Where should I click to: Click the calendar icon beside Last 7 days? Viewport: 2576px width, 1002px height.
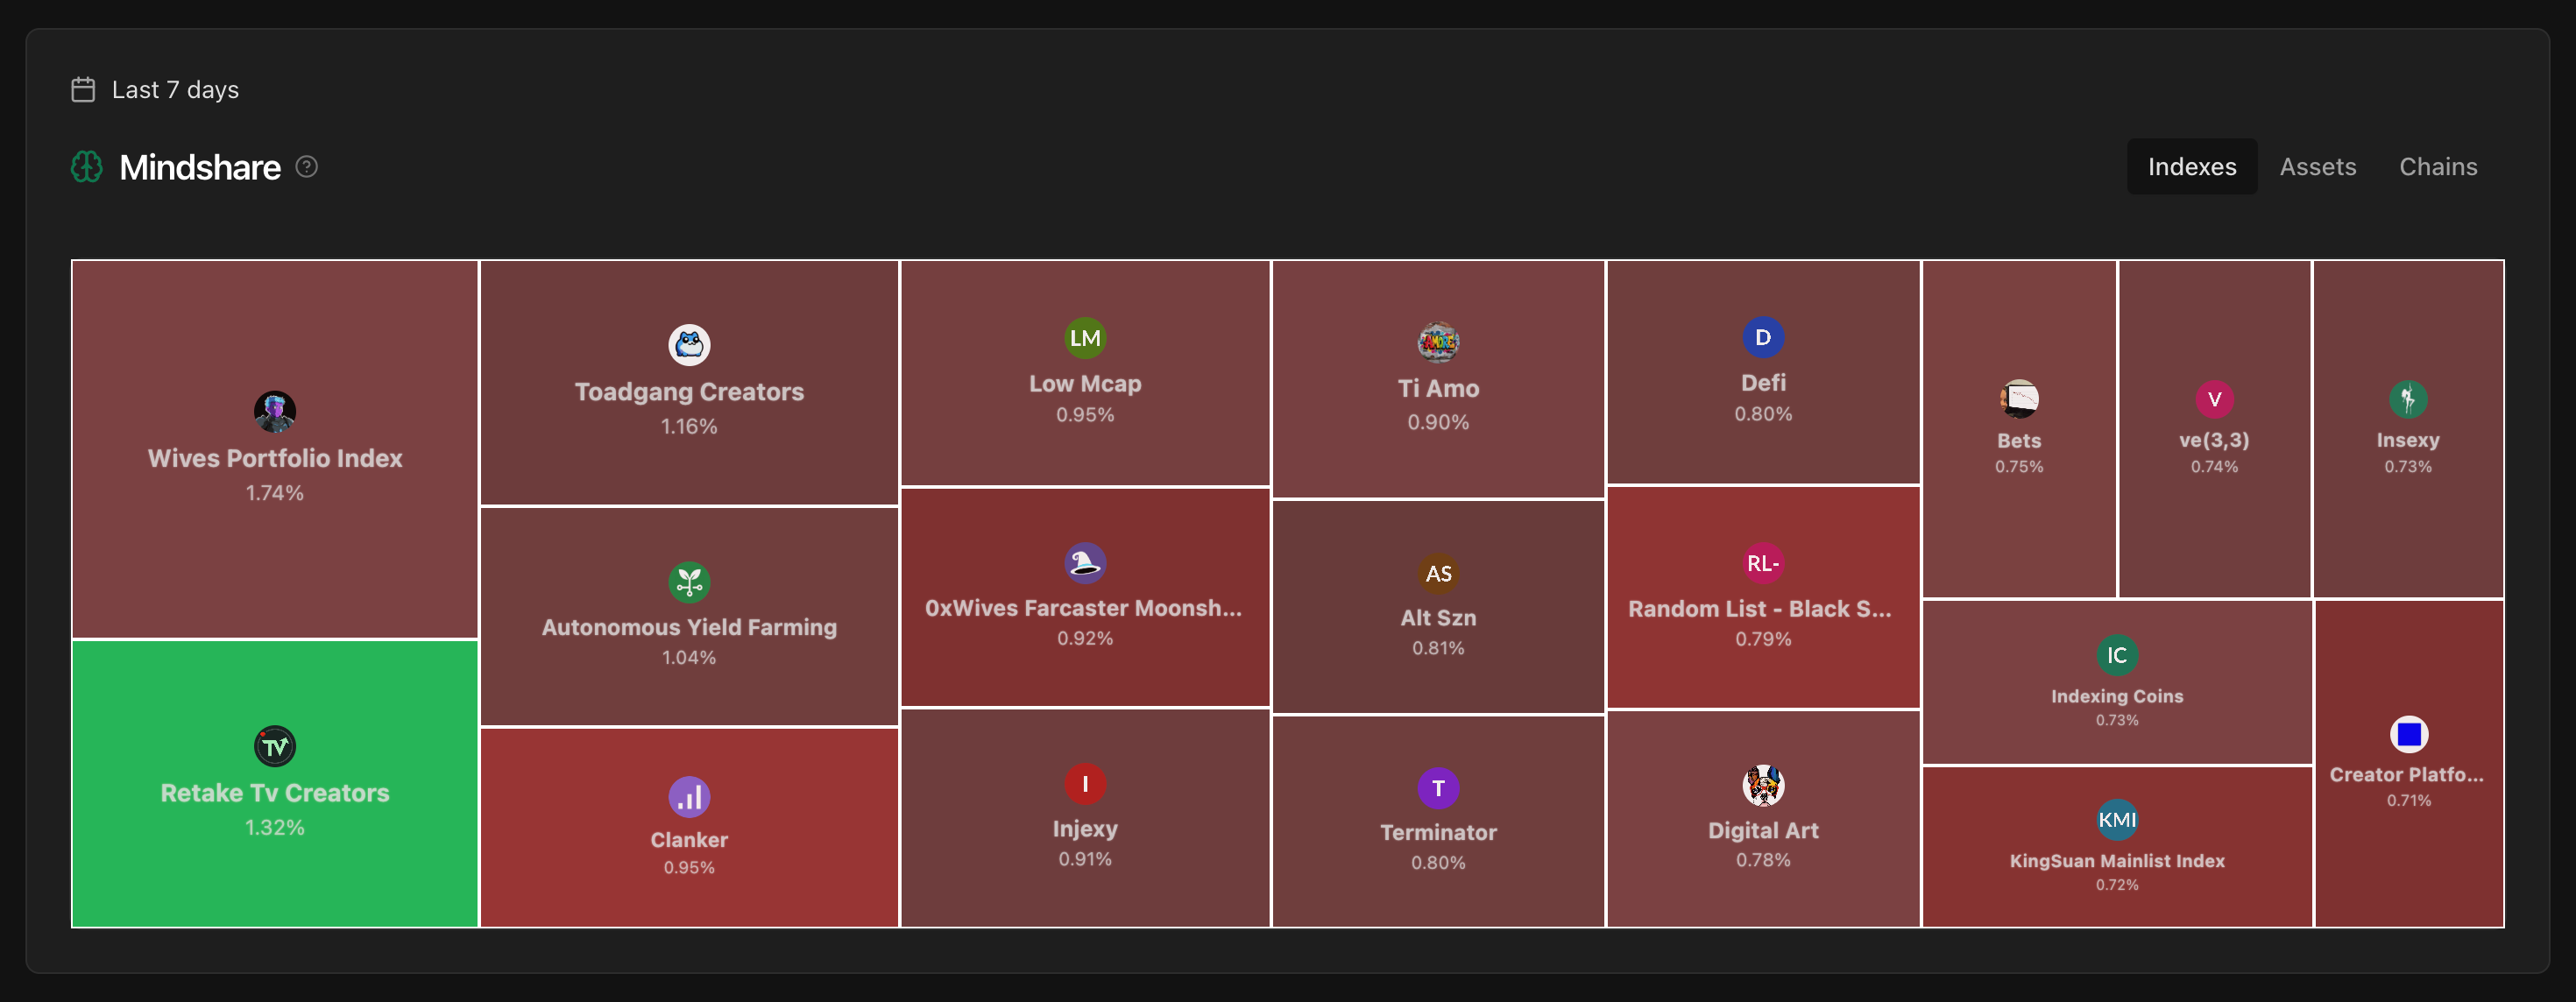[83, 90]
